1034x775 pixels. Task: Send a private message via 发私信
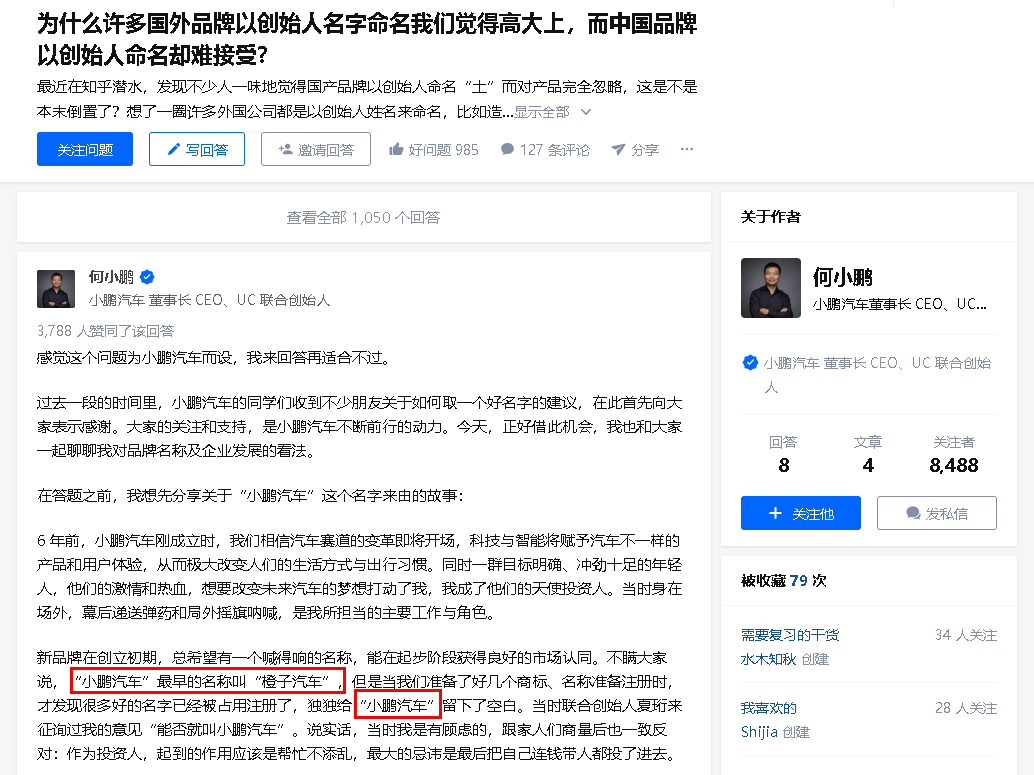click(x=936, y=513)
